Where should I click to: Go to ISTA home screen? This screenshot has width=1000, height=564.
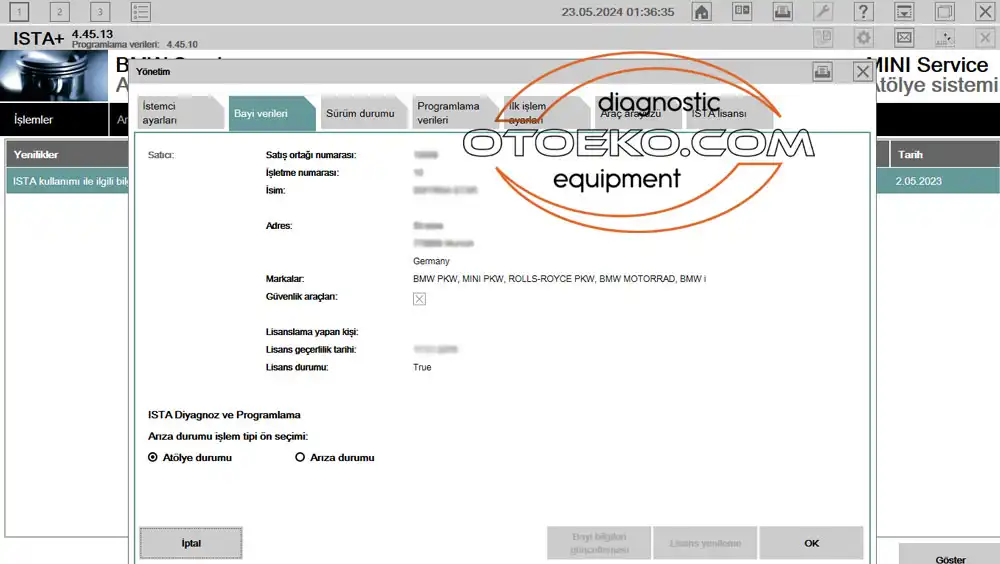coord(702,11)
